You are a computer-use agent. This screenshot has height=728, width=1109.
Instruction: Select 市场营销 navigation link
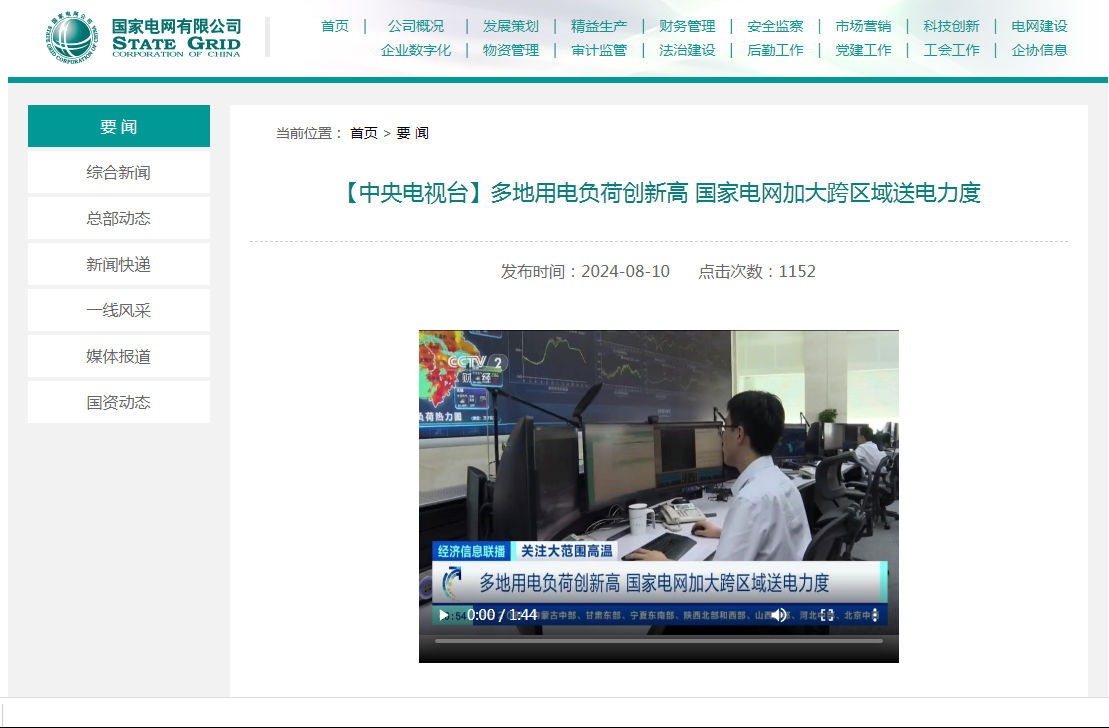tap(863, 26)
